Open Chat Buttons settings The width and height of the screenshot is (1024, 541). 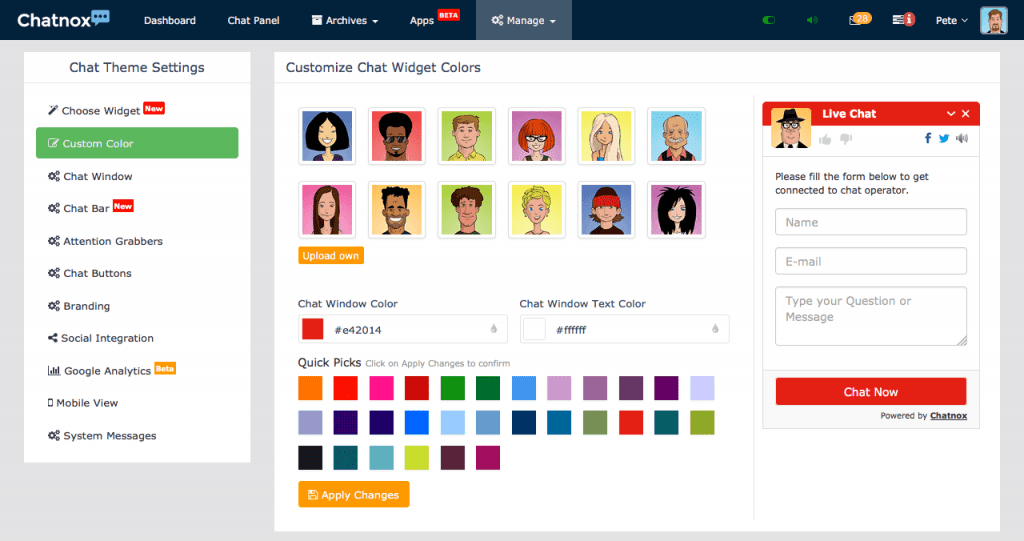tap(89, 273)
